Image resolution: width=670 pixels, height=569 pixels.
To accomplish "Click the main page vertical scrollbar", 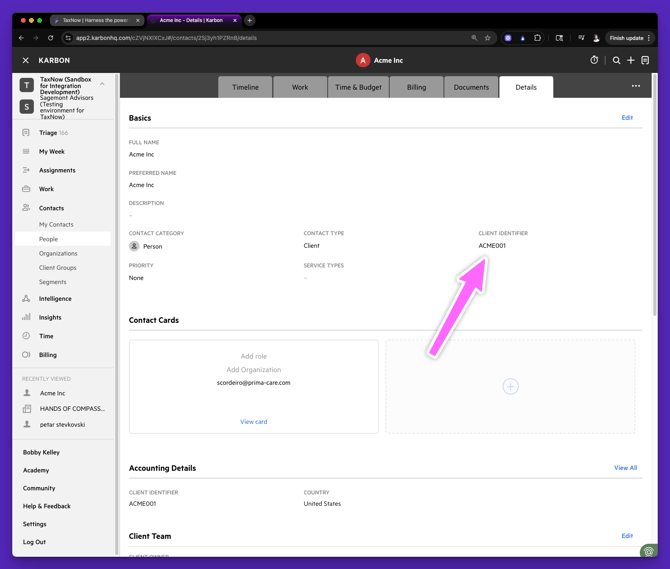I will (655, 195).
